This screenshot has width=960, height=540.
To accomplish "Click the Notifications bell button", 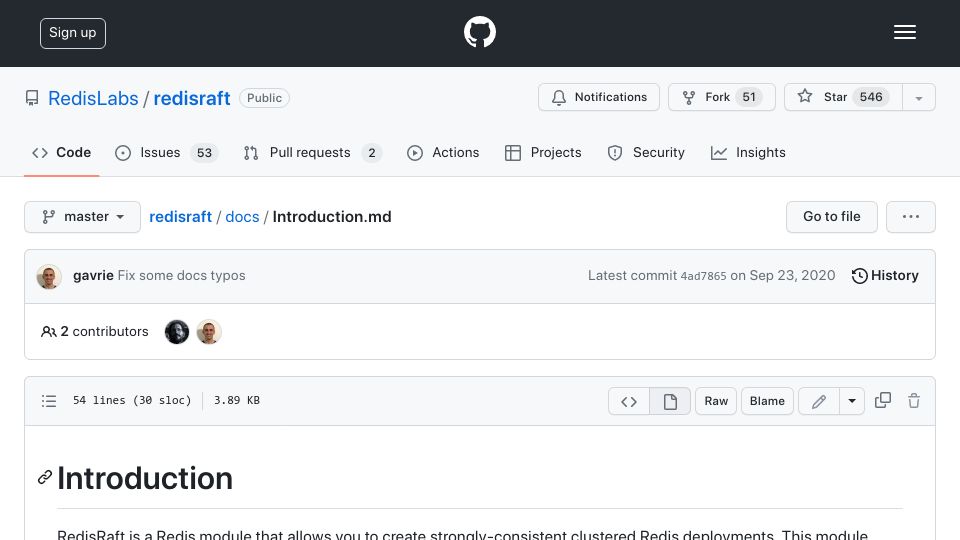I will (x=599, y=97).
